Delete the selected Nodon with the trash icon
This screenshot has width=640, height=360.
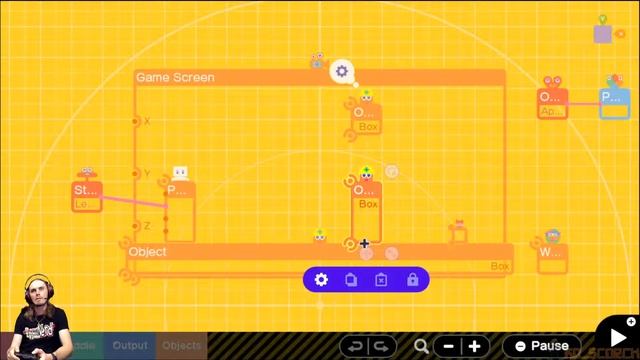[x=381, y=280]
